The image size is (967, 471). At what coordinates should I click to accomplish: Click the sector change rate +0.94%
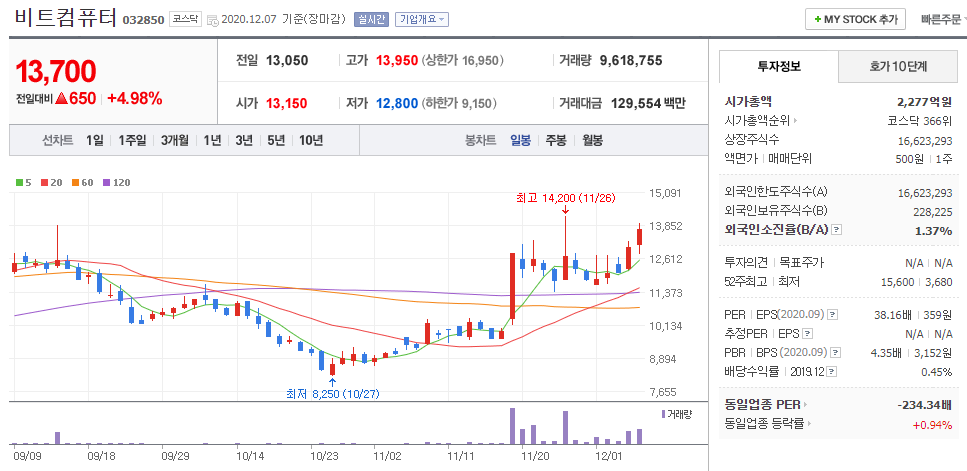coord(933,424)
